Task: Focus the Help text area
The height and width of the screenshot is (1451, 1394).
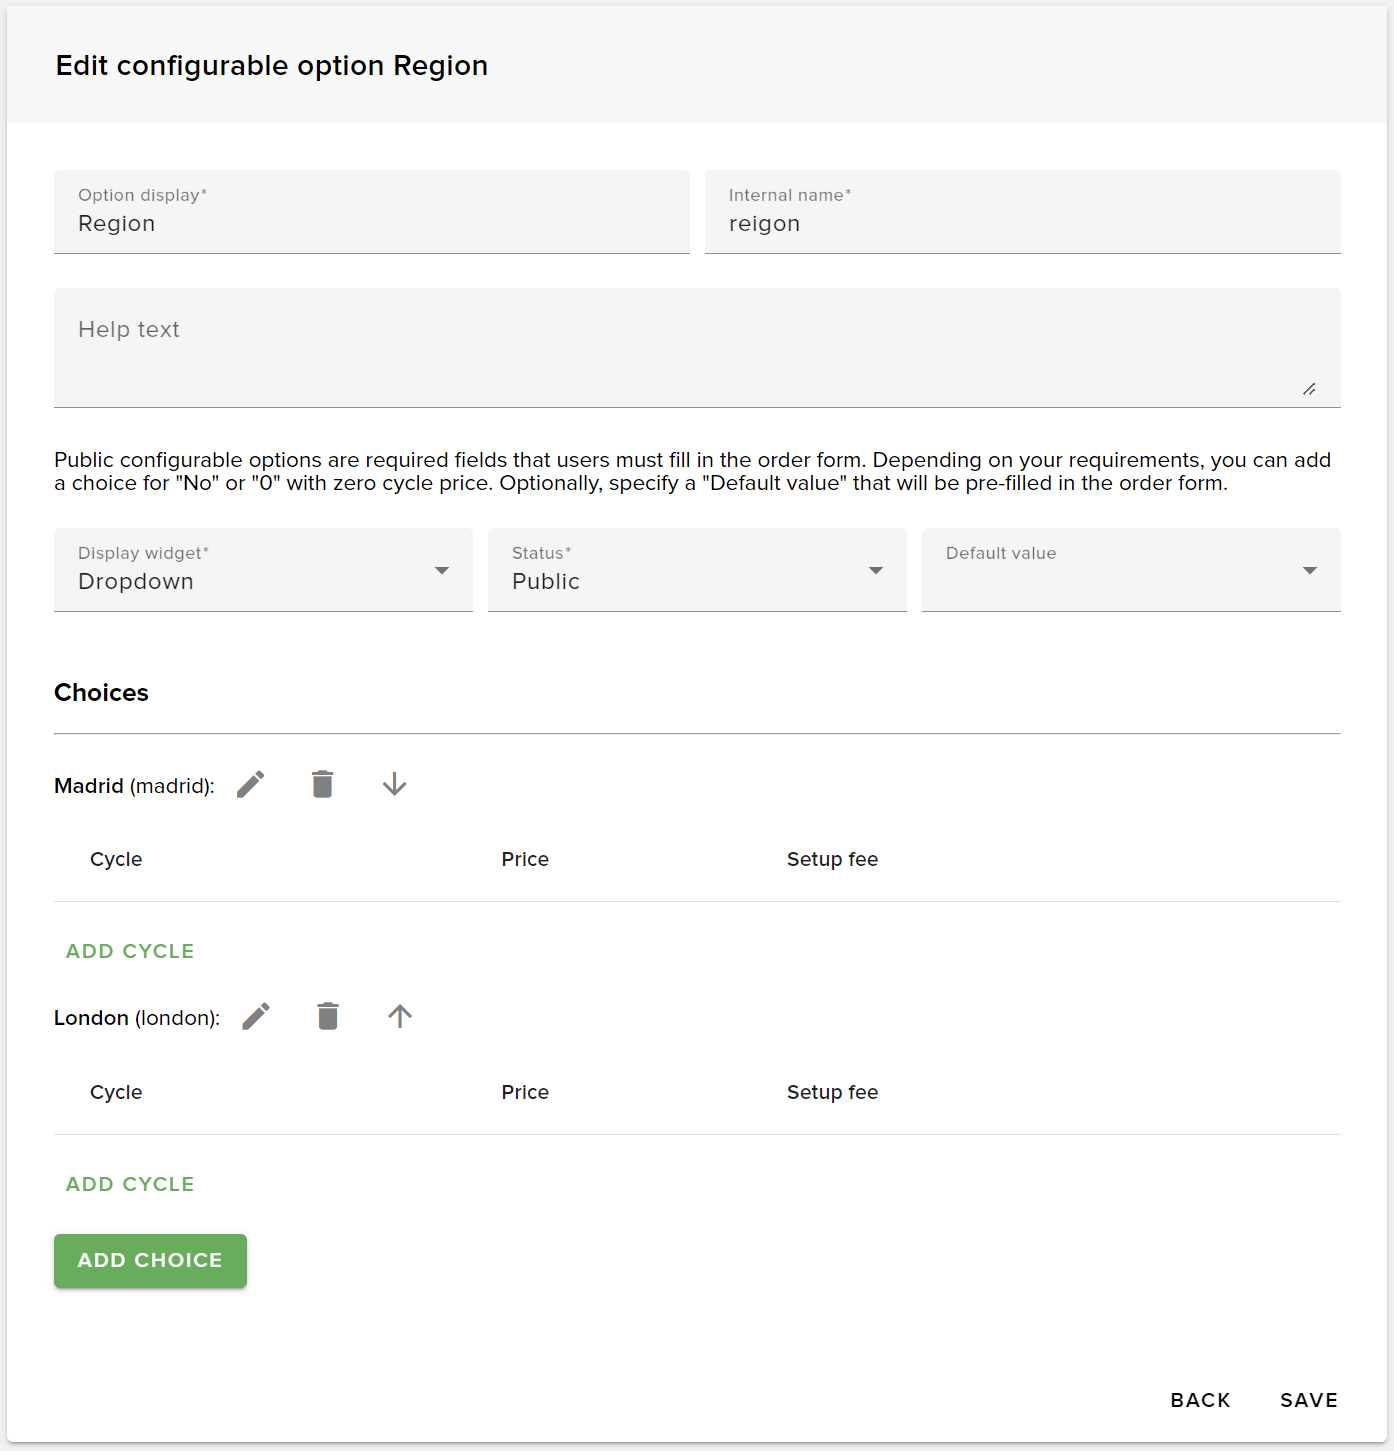Action: [x=697, y=340]
